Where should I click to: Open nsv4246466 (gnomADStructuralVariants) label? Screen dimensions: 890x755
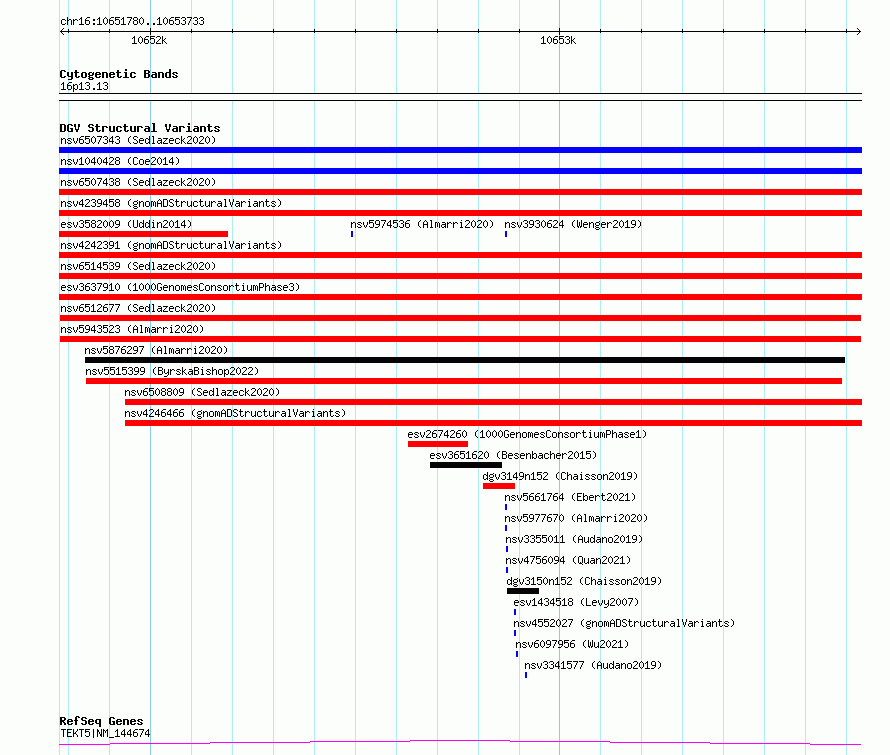[x=235, y=413]
